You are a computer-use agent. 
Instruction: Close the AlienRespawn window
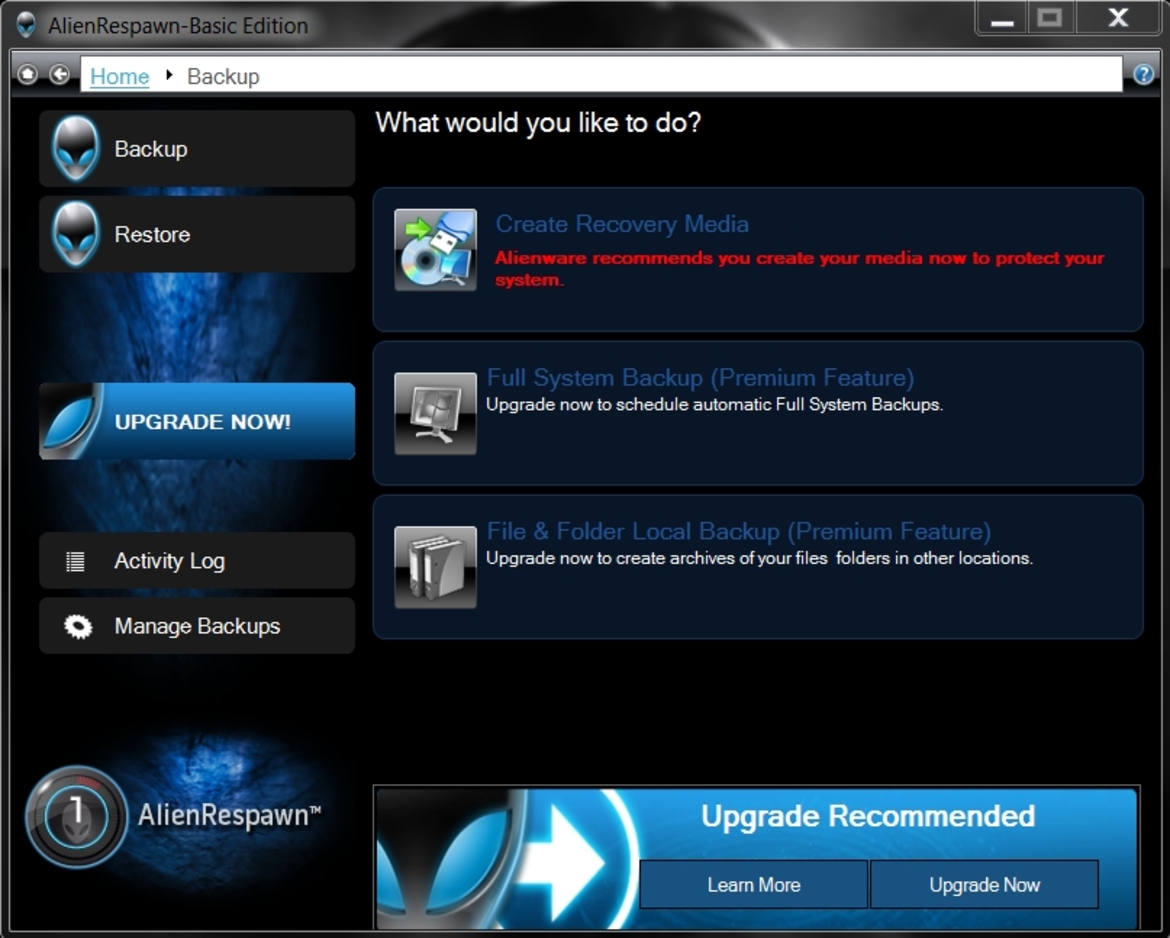pos(1118,18)
